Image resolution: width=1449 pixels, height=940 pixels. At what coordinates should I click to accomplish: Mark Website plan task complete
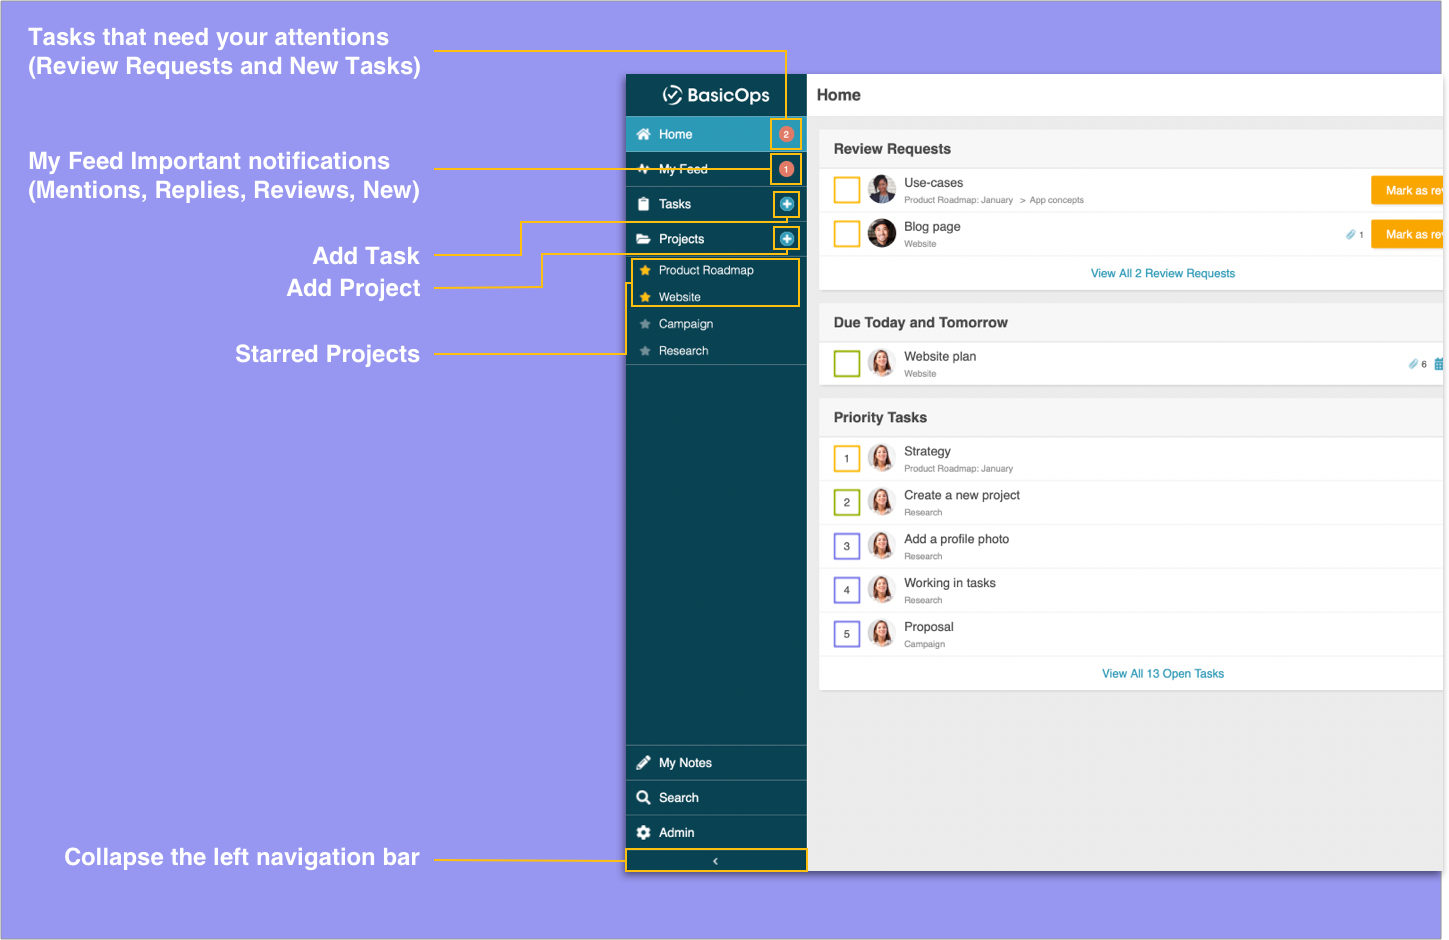pyautogui.click(x=847, y=363)
